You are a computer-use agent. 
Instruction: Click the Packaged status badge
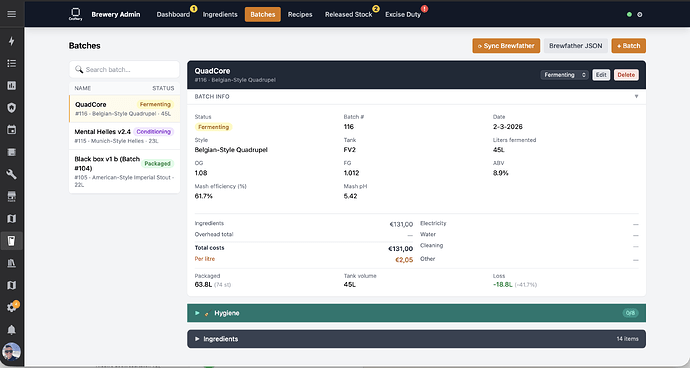[157, 164]
